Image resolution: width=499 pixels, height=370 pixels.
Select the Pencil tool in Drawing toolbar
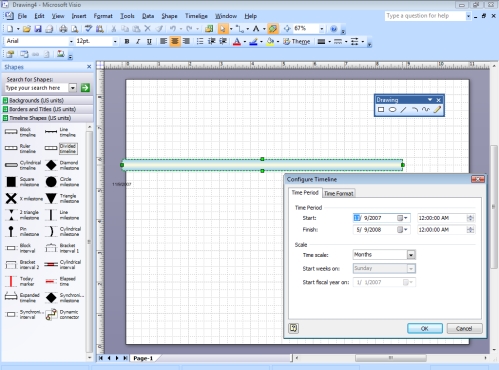coord(437,110)
